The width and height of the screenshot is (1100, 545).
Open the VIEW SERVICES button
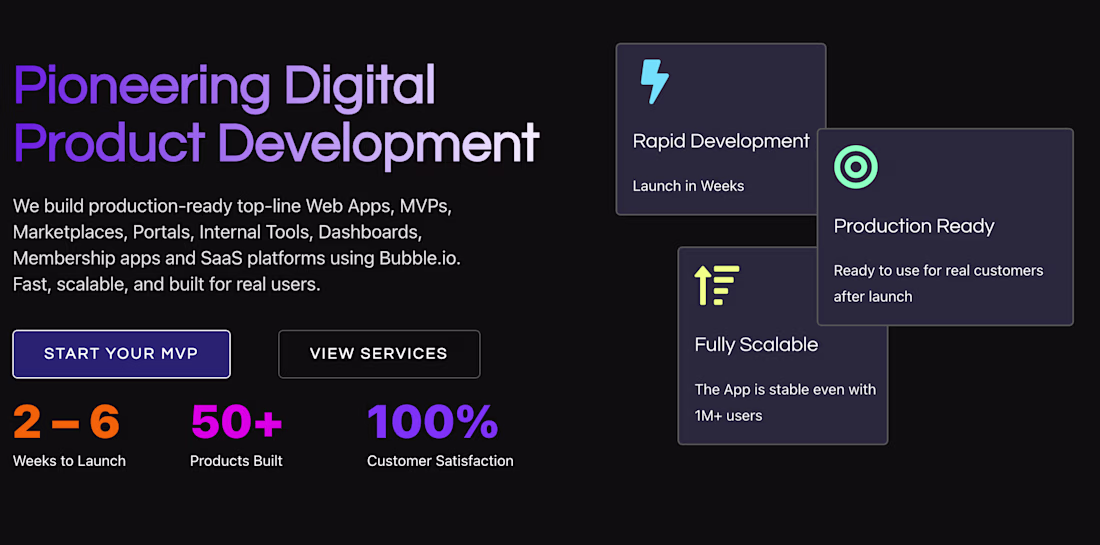(x=379, y=354)
